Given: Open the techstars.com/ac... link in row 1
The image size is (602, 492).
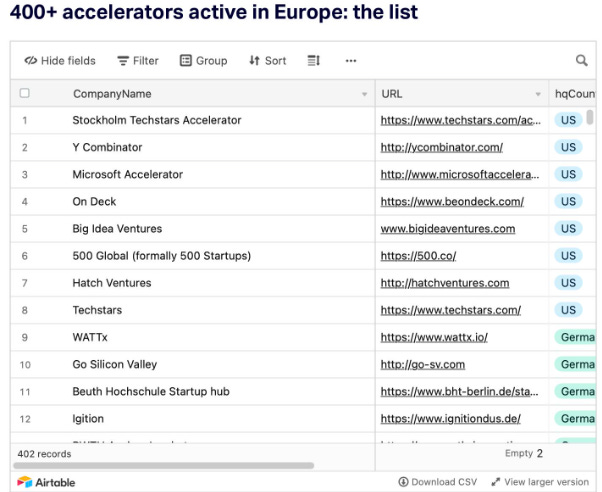Looking at the screenshot, I should pos(461,120).
